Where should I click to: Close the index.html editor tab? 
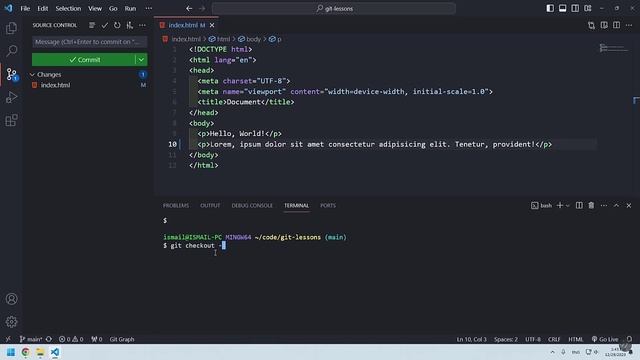[212, 25]
